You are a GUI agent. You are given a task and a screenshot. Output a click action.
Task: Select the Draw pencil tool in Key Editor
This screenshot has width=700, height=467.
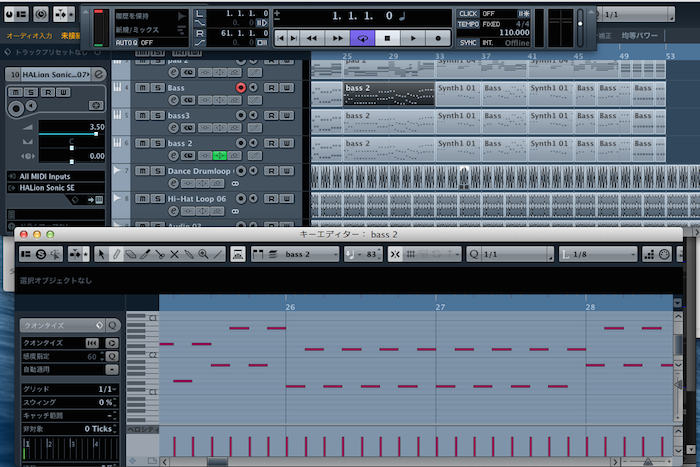116,254
